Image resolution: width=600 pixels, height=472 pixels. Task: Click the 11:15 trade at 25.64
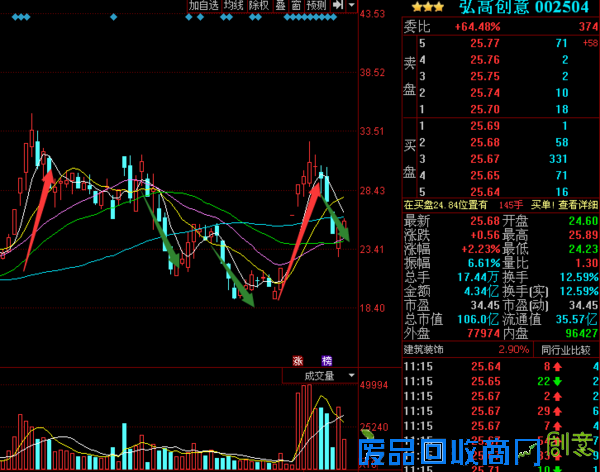485,366
